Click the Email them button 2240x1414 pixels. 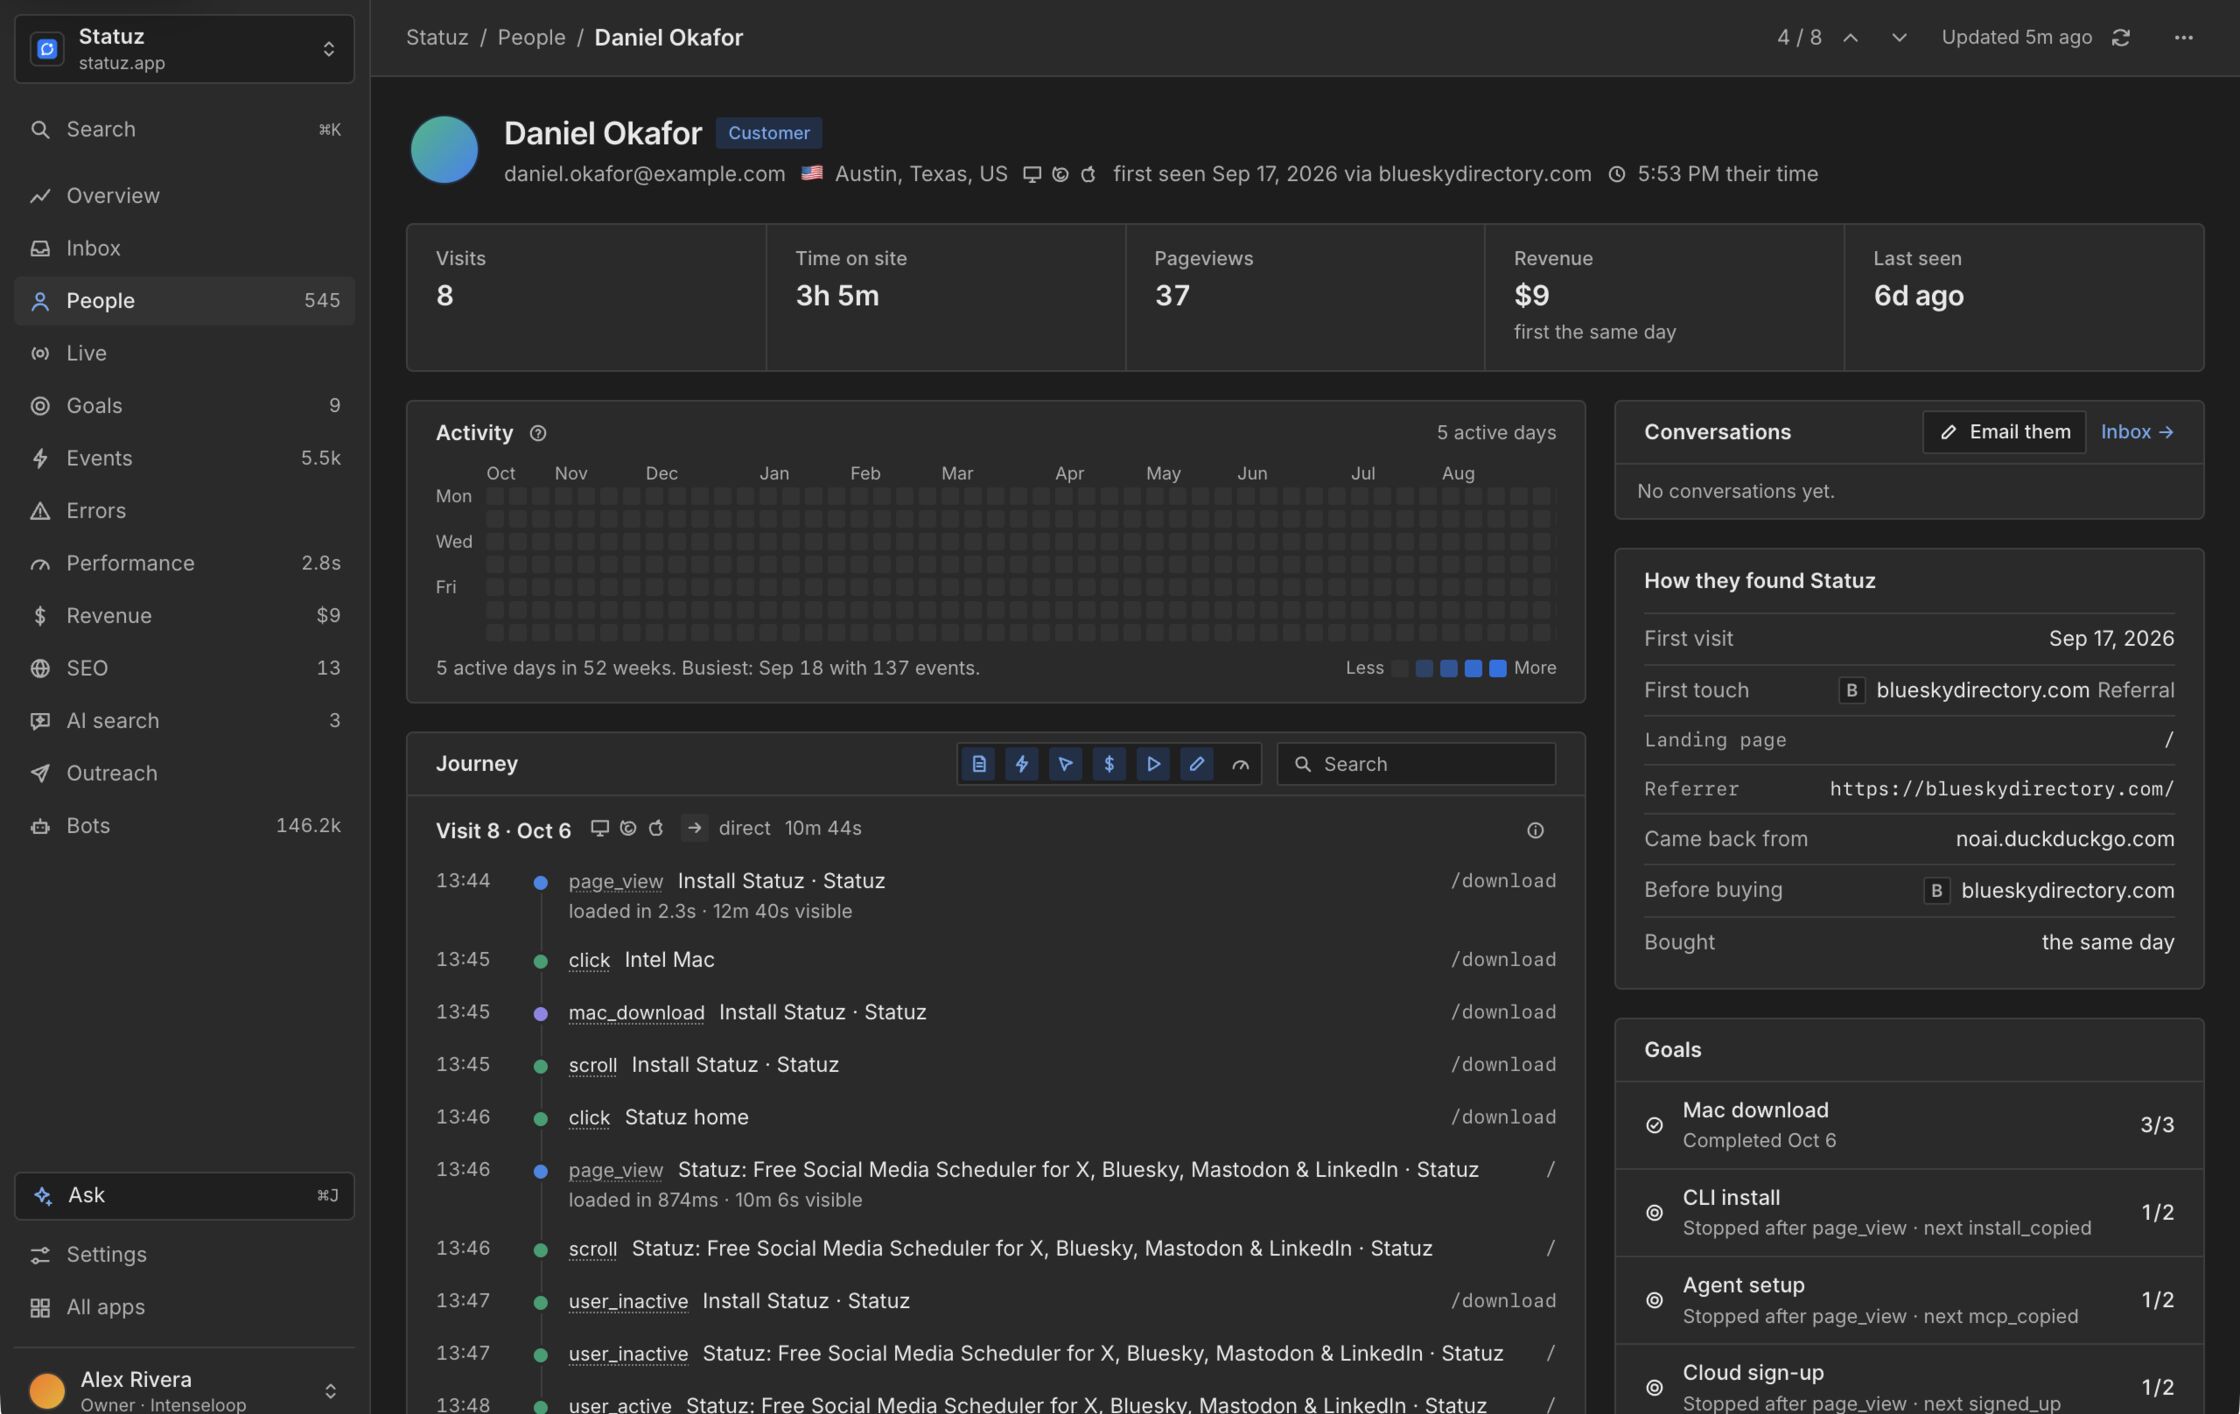pos(2004,432)
